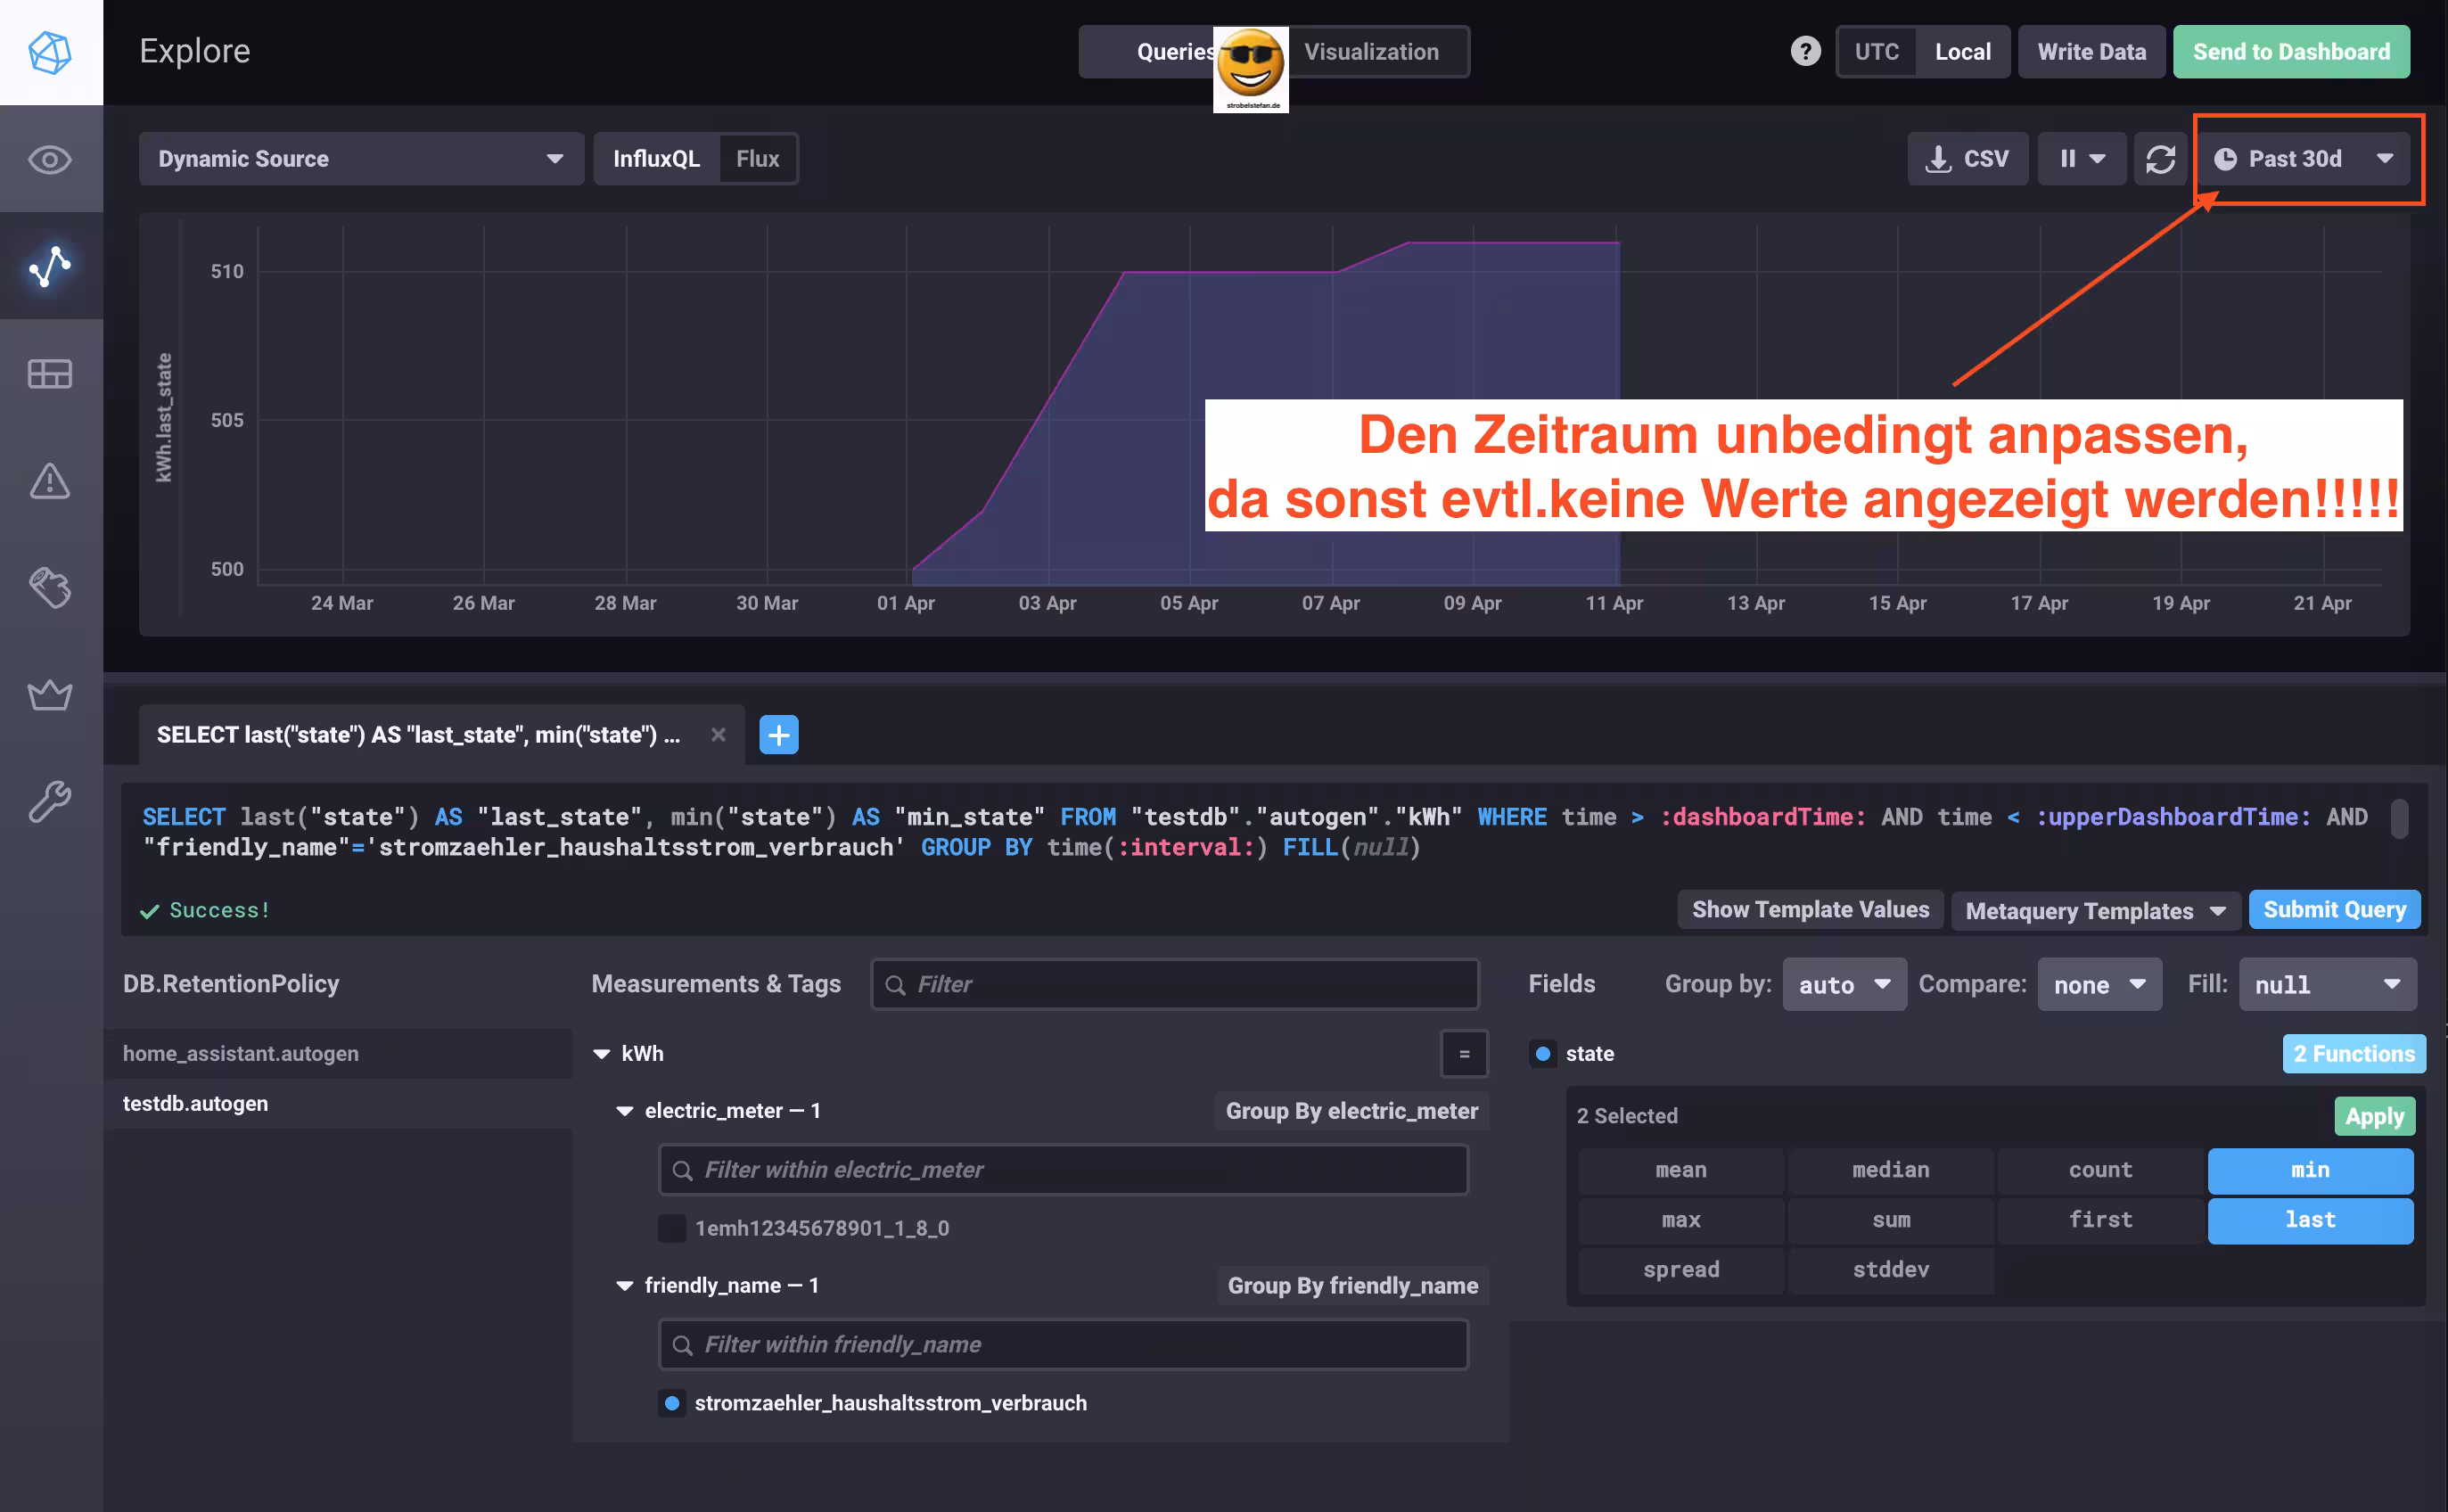Select the testdb.autogen retention policy
2448x1512 pixels.
tap(195, 1103)
